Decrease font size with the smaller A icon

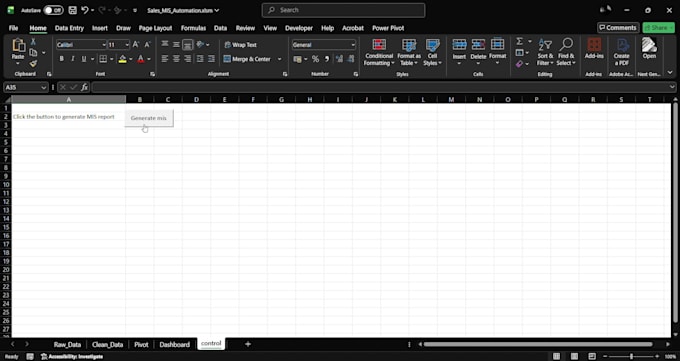point(147,45)
